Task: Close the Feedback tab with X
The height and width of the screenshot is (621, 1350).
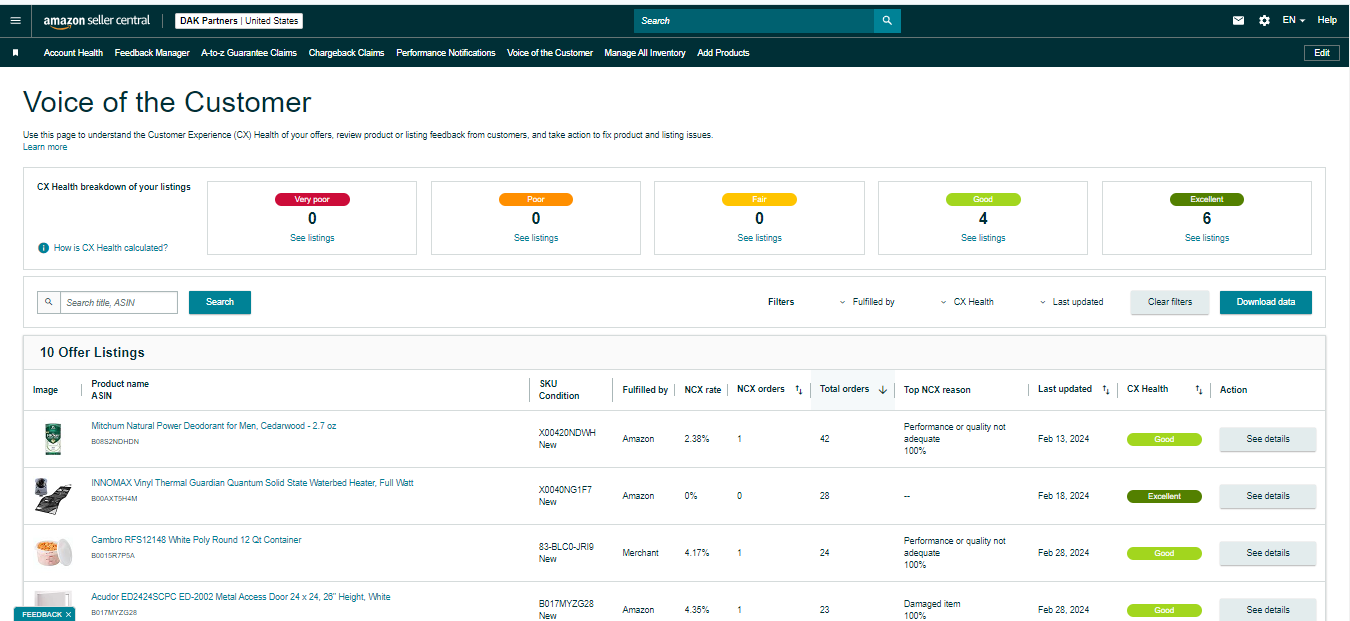Action: pos(68,614)
